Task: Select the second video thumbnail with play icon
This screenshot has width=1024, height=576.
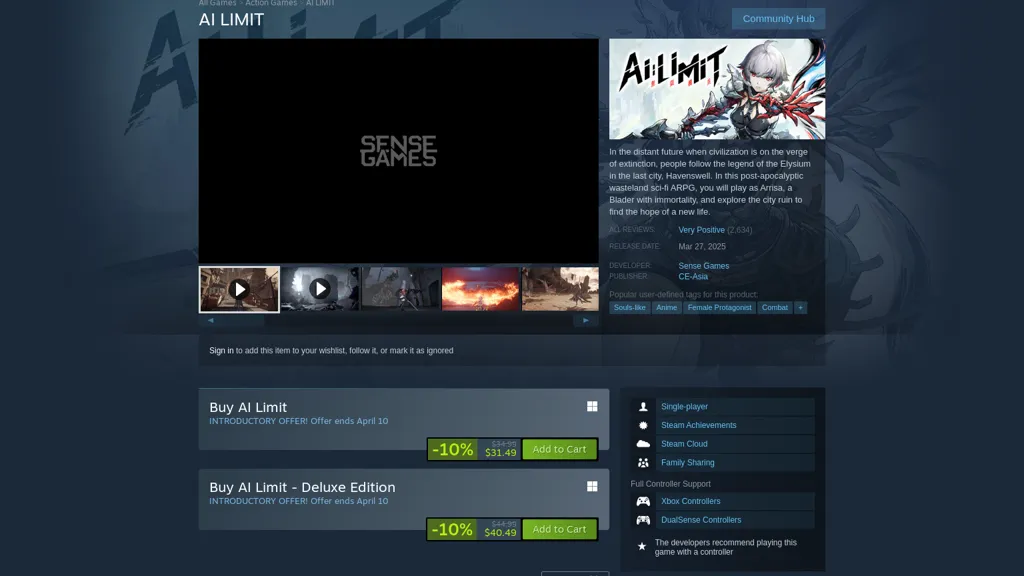Action: point(320,289)
